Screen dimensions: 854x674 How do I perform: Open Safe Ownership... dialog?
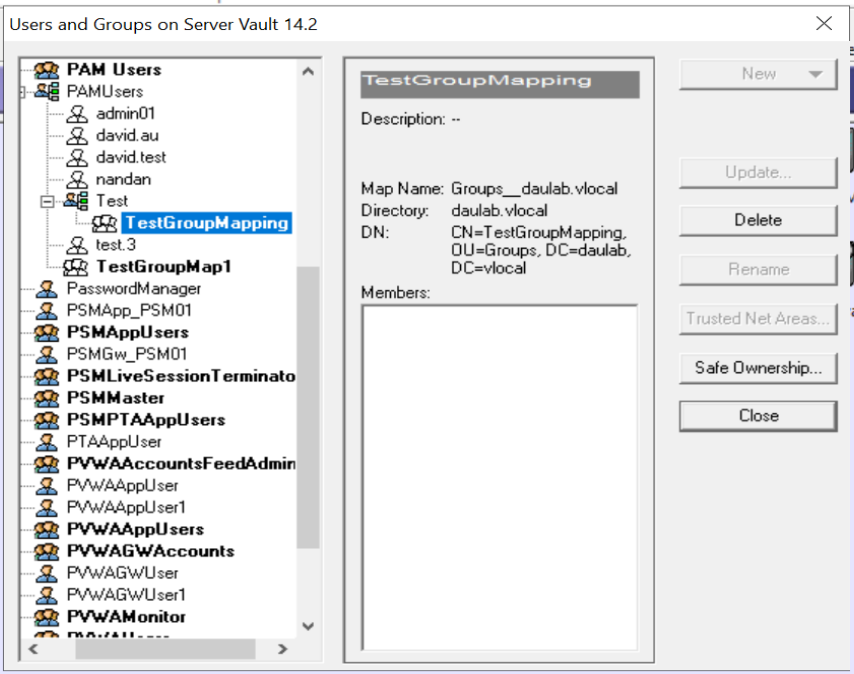pyautogui.click(x=758, y=367)
